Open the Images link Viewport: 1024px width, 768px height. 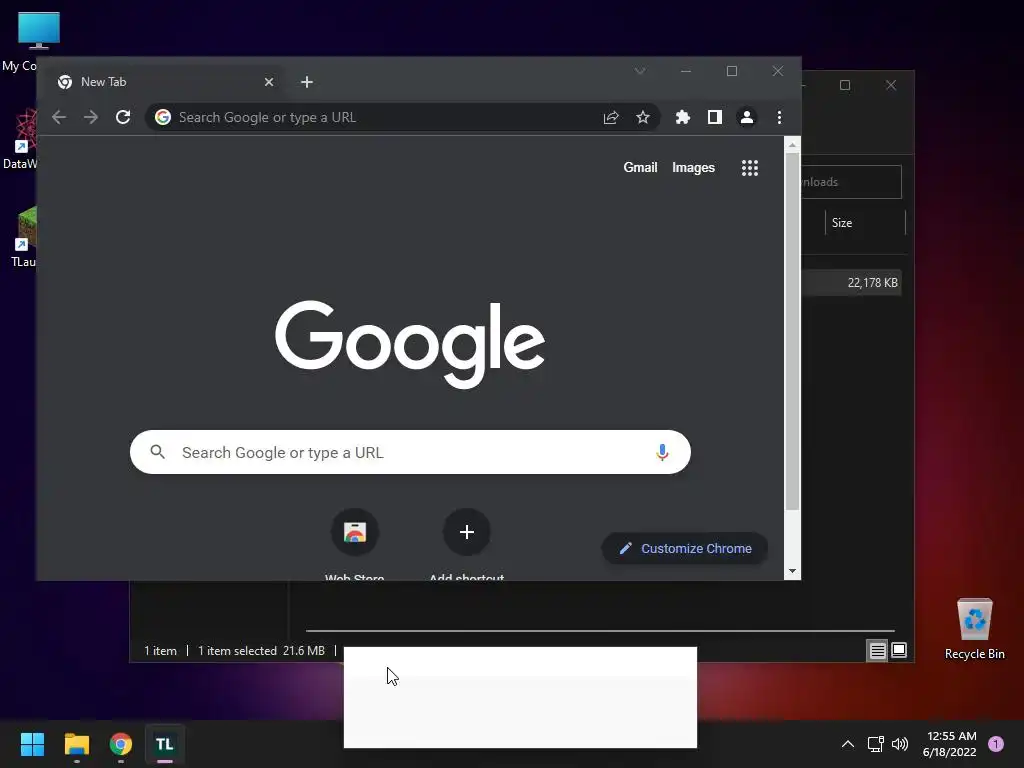coord(693,167)
